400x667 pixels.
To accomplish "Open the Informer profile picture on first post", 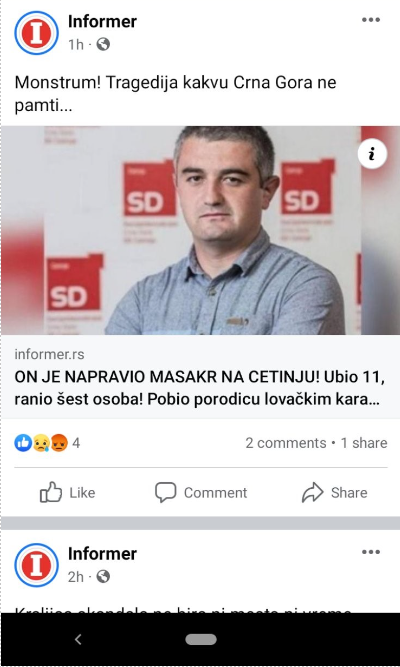I will [36, 33].
